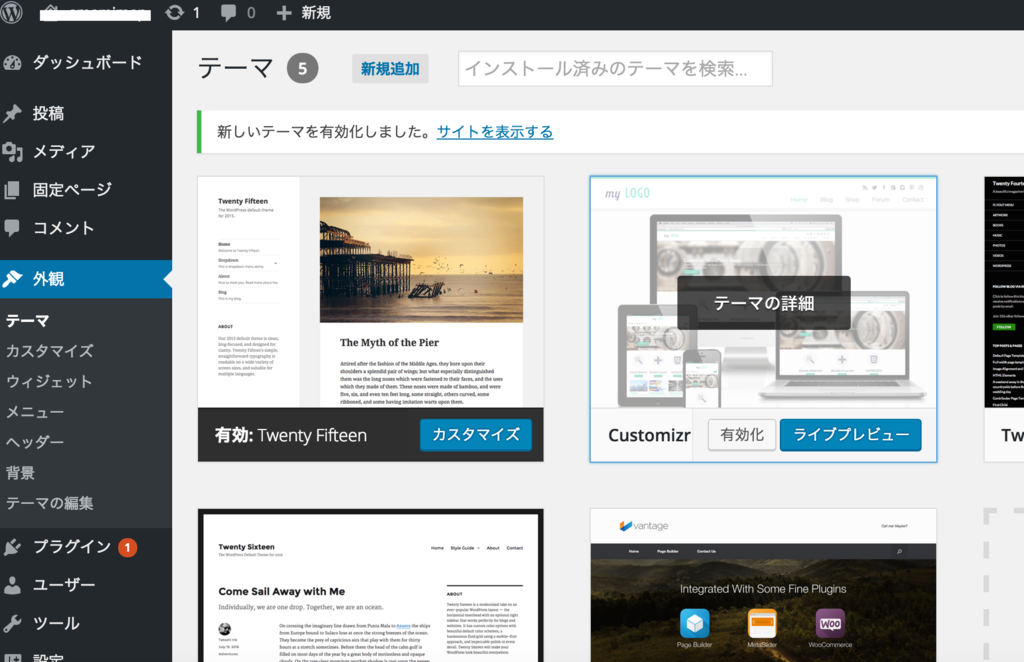Click the Customizr theme name text
The image size is (1024, 662).
(x=649, y=435)
